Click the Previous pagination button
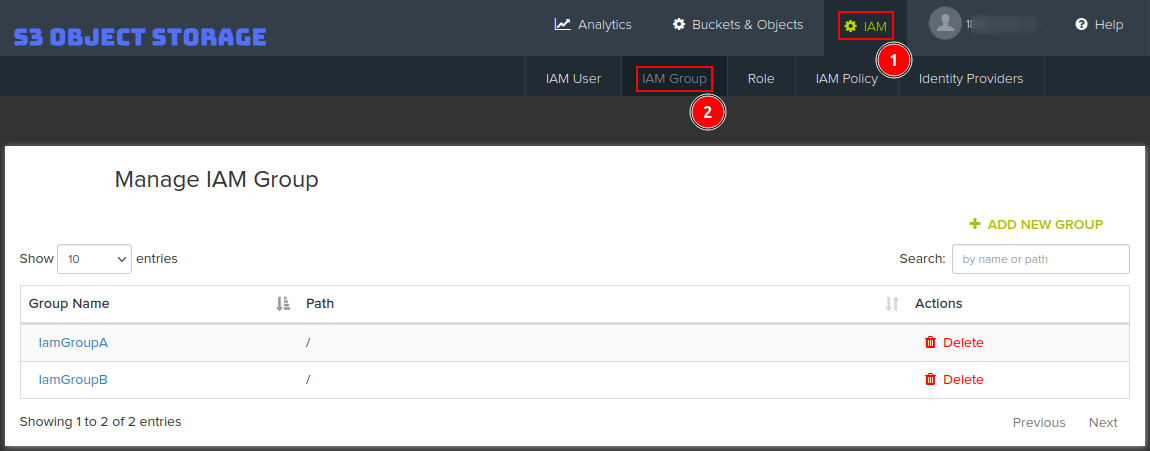Viewport: 1150px width, 451px height. click(x=1039, y=422)
